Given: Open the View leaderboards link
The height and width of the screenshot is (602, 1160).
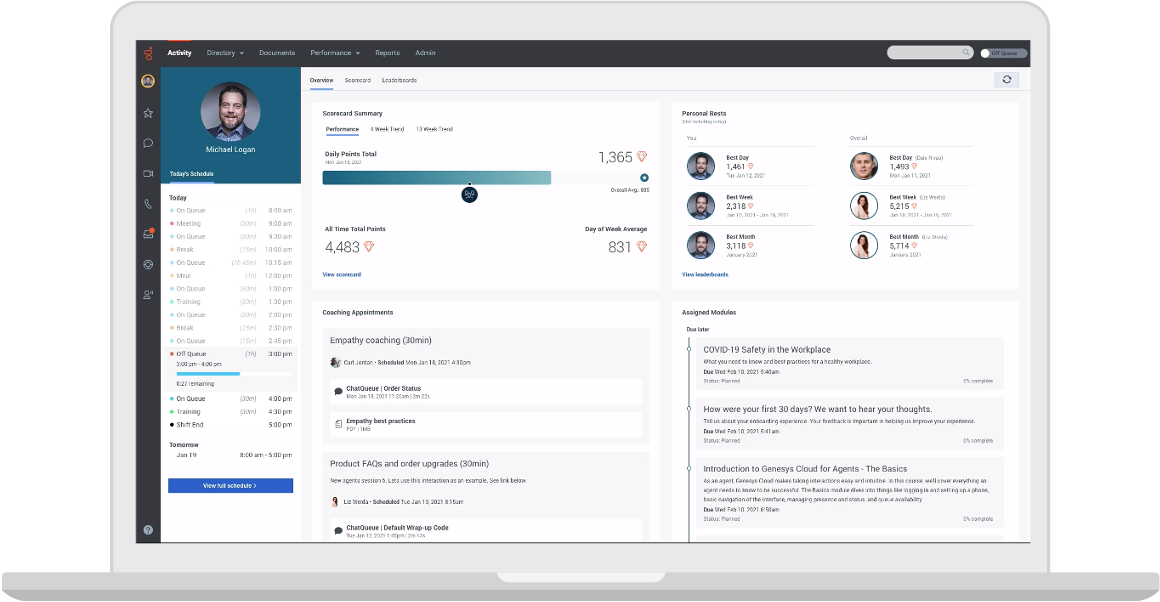Looking at the screenshot, I should (x=704, y=274).
